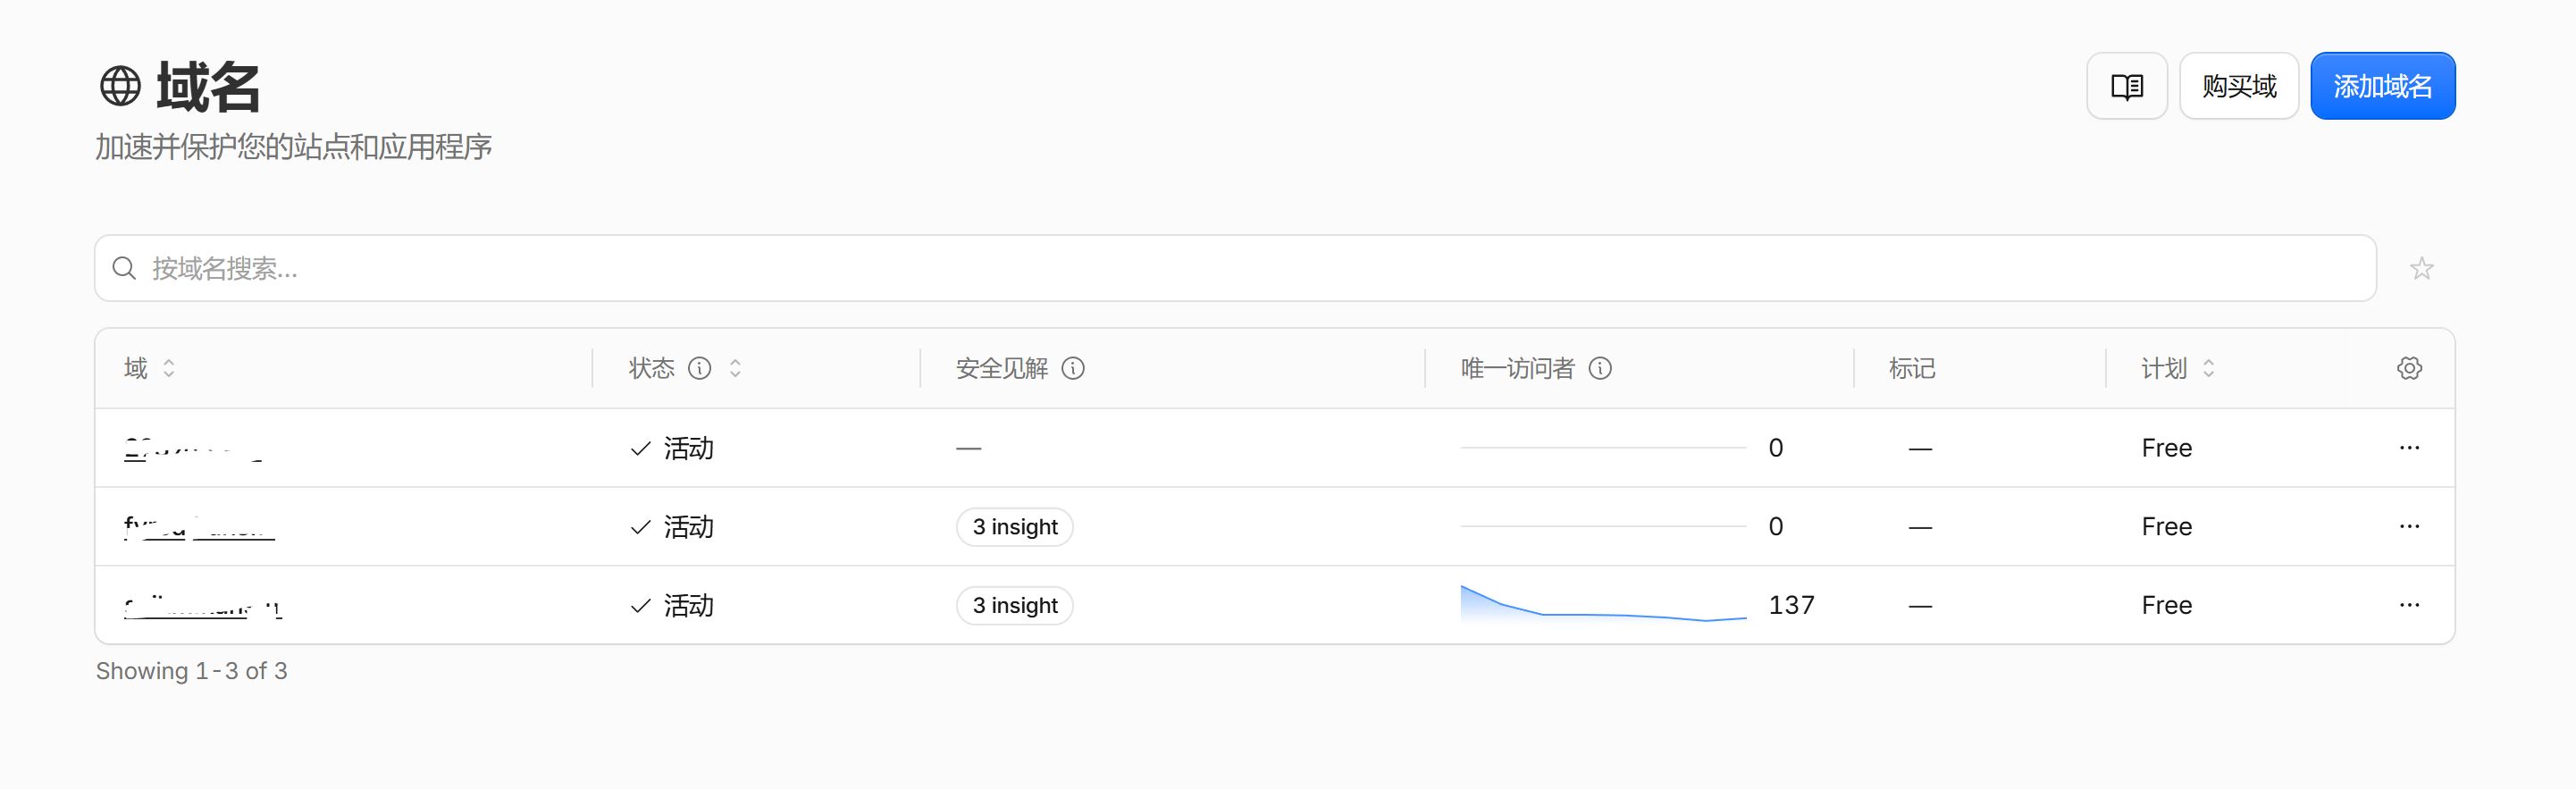The height and width of the screenshot is (789, 2576).
Task: Click the info icon beside 安全见解
Action: point(1073,368)
